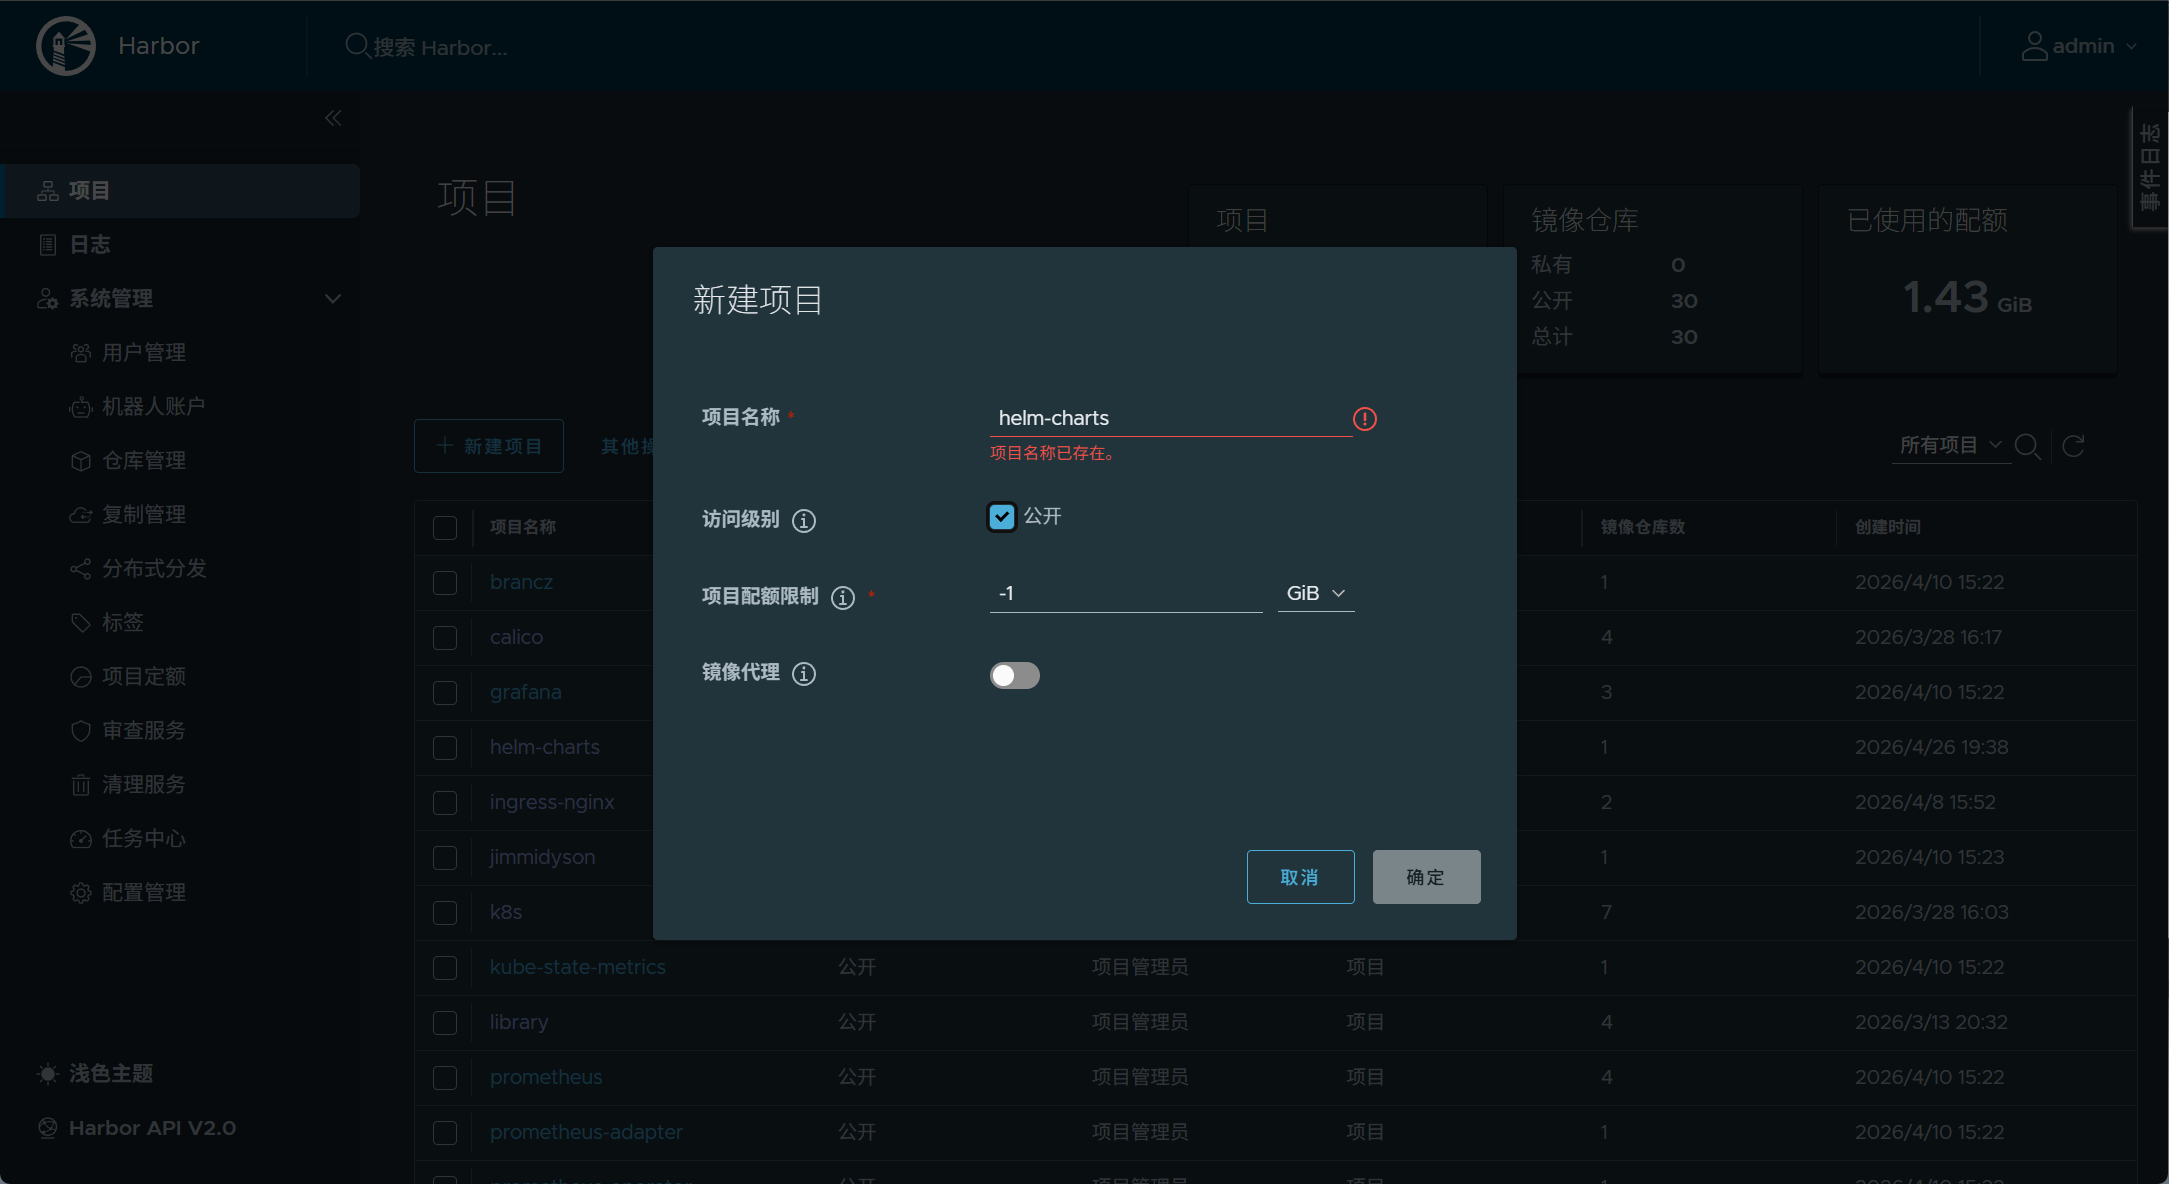The height and width of the screenshot is (1184, 2169).
Task: Click the Projects (项目) sidebar icon
Action: (x=48, y=191)
